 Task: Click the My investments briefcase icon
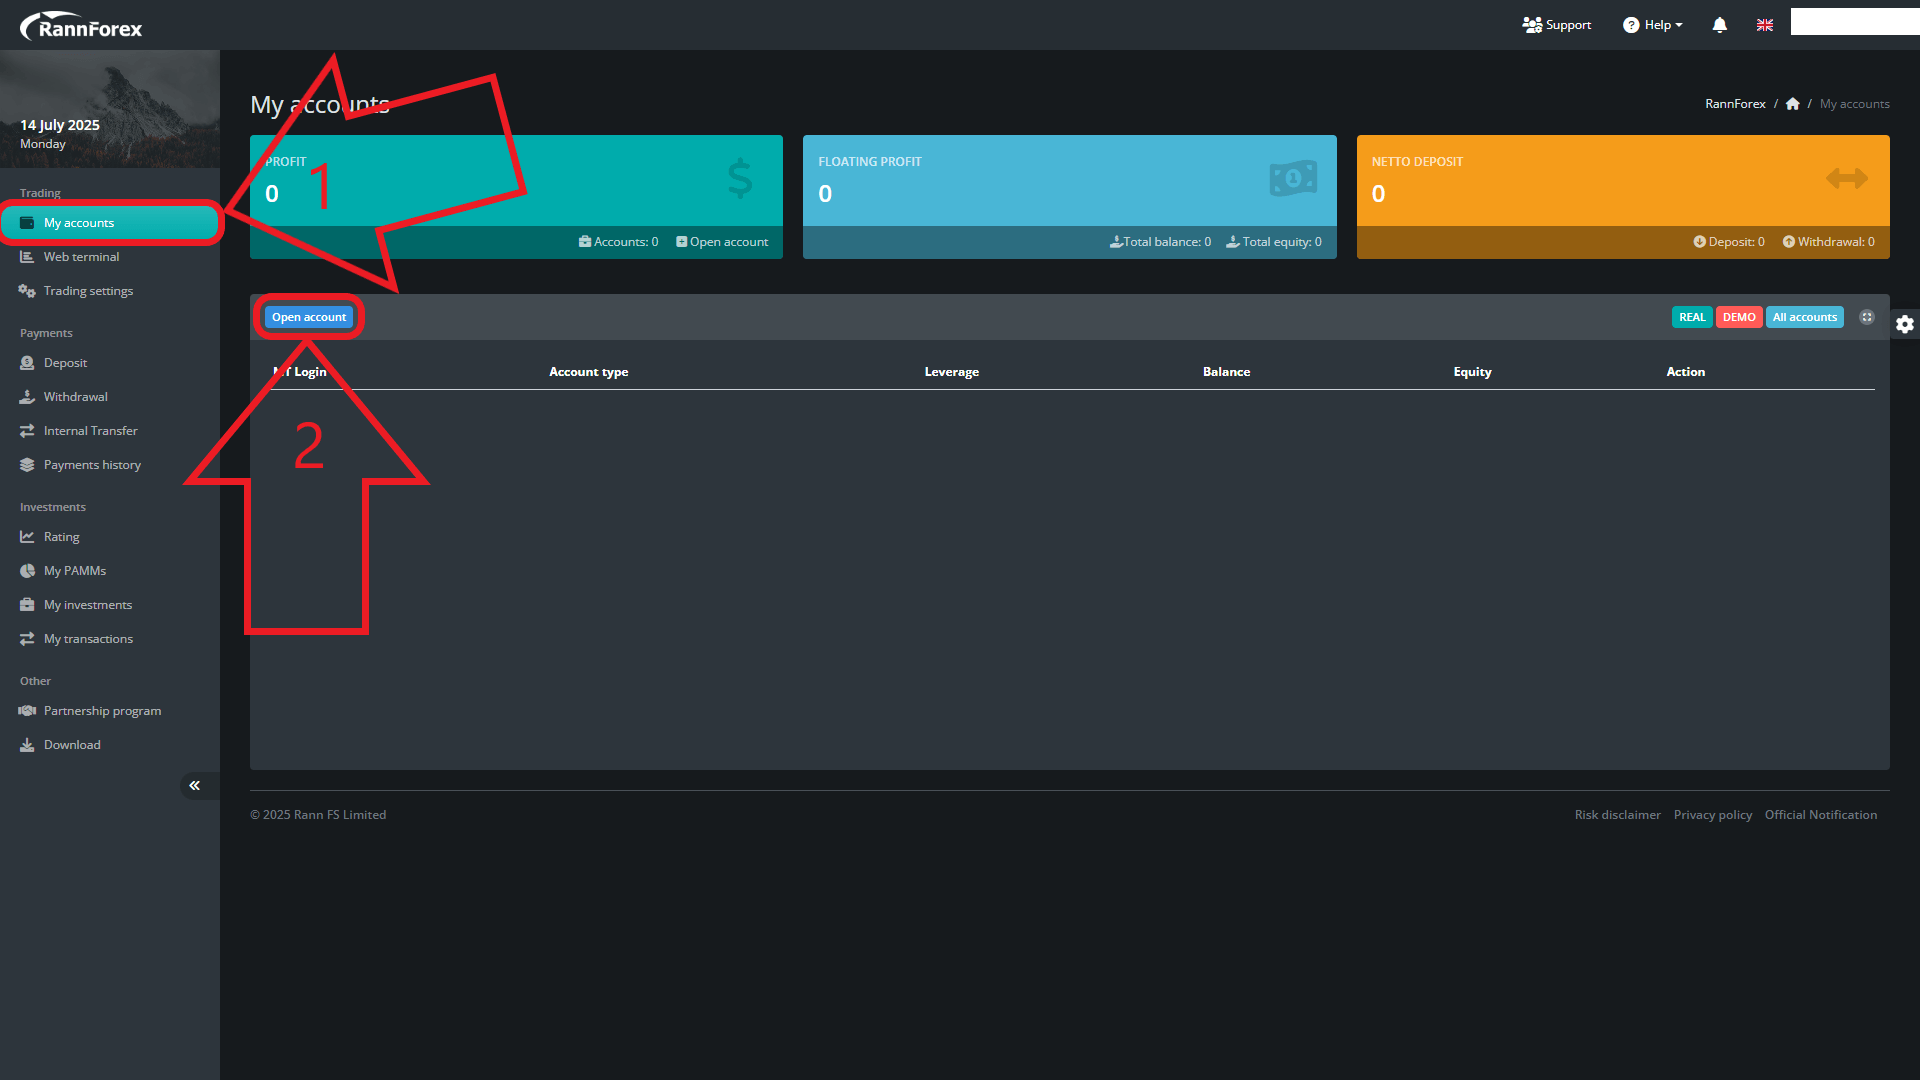coord(27,605)
